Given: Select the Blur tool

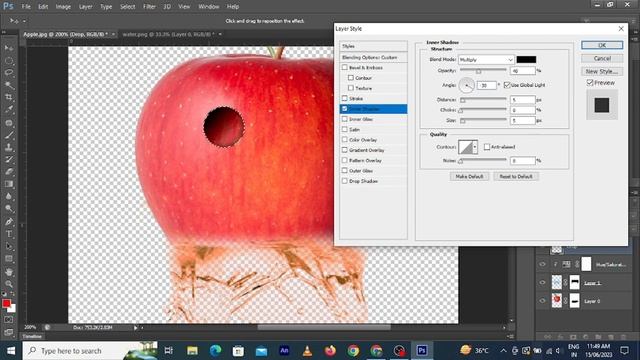Looking at the screenshot, I should click(9, 196).
